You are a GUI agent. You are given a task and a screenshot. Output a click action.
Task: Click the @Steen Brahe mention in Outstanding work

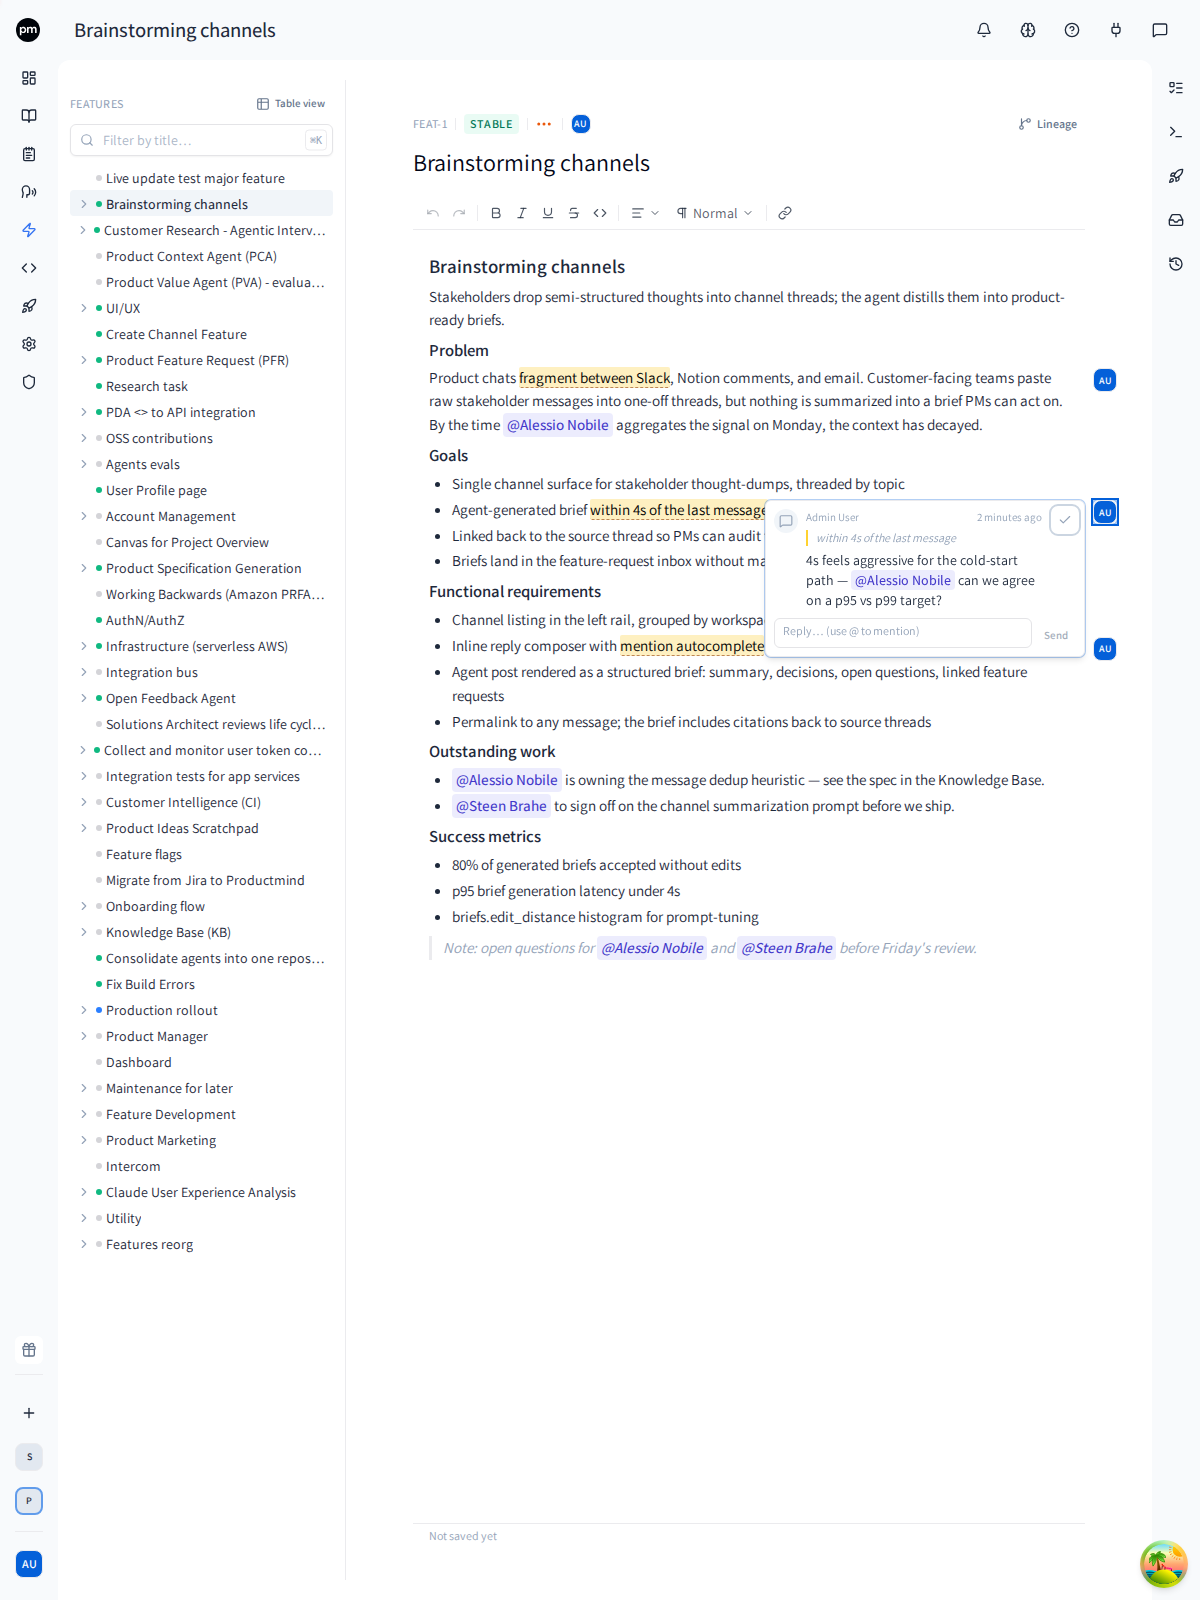tap(501, 806)
